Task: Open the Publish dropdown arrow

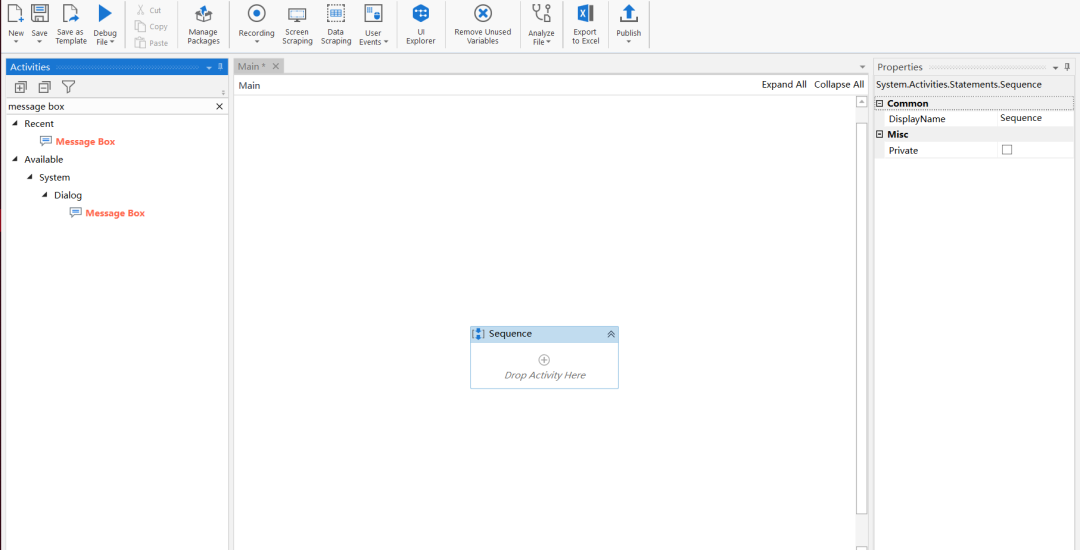Action: coord(628,42)
